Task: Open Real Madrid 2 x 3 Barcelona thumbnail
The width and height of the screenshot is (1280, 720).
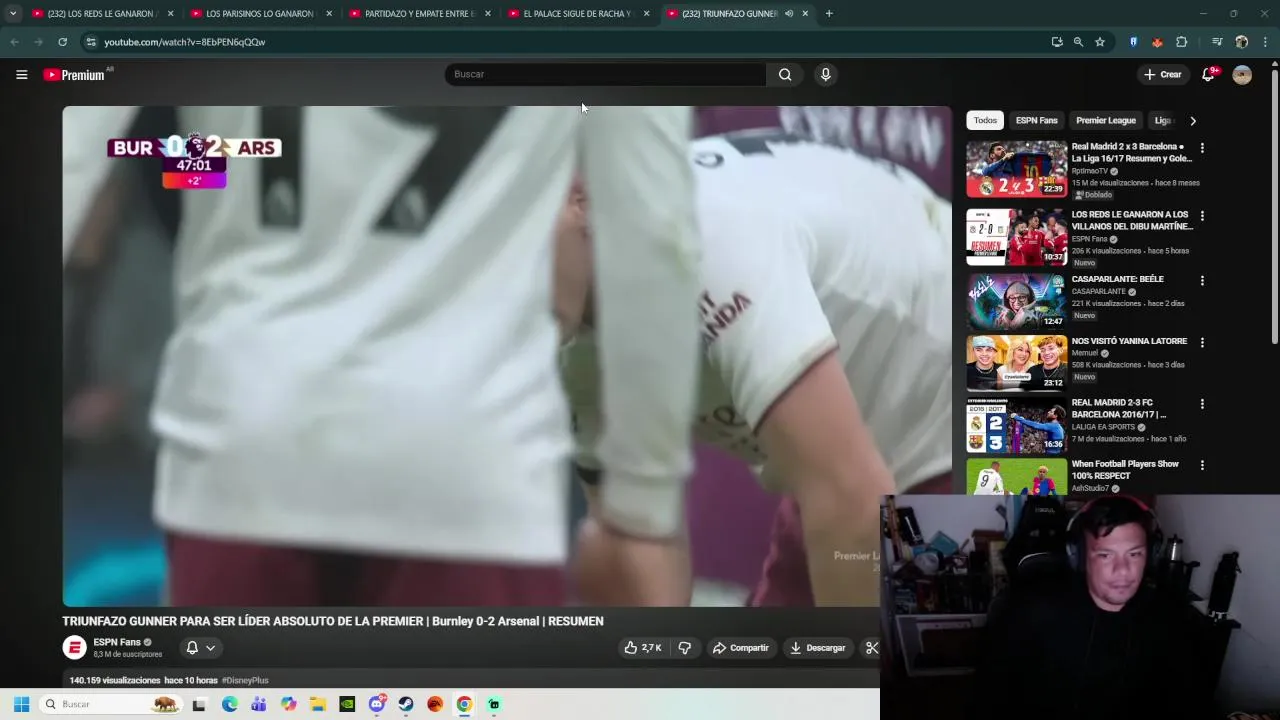Action: (x=1016, y=168)
